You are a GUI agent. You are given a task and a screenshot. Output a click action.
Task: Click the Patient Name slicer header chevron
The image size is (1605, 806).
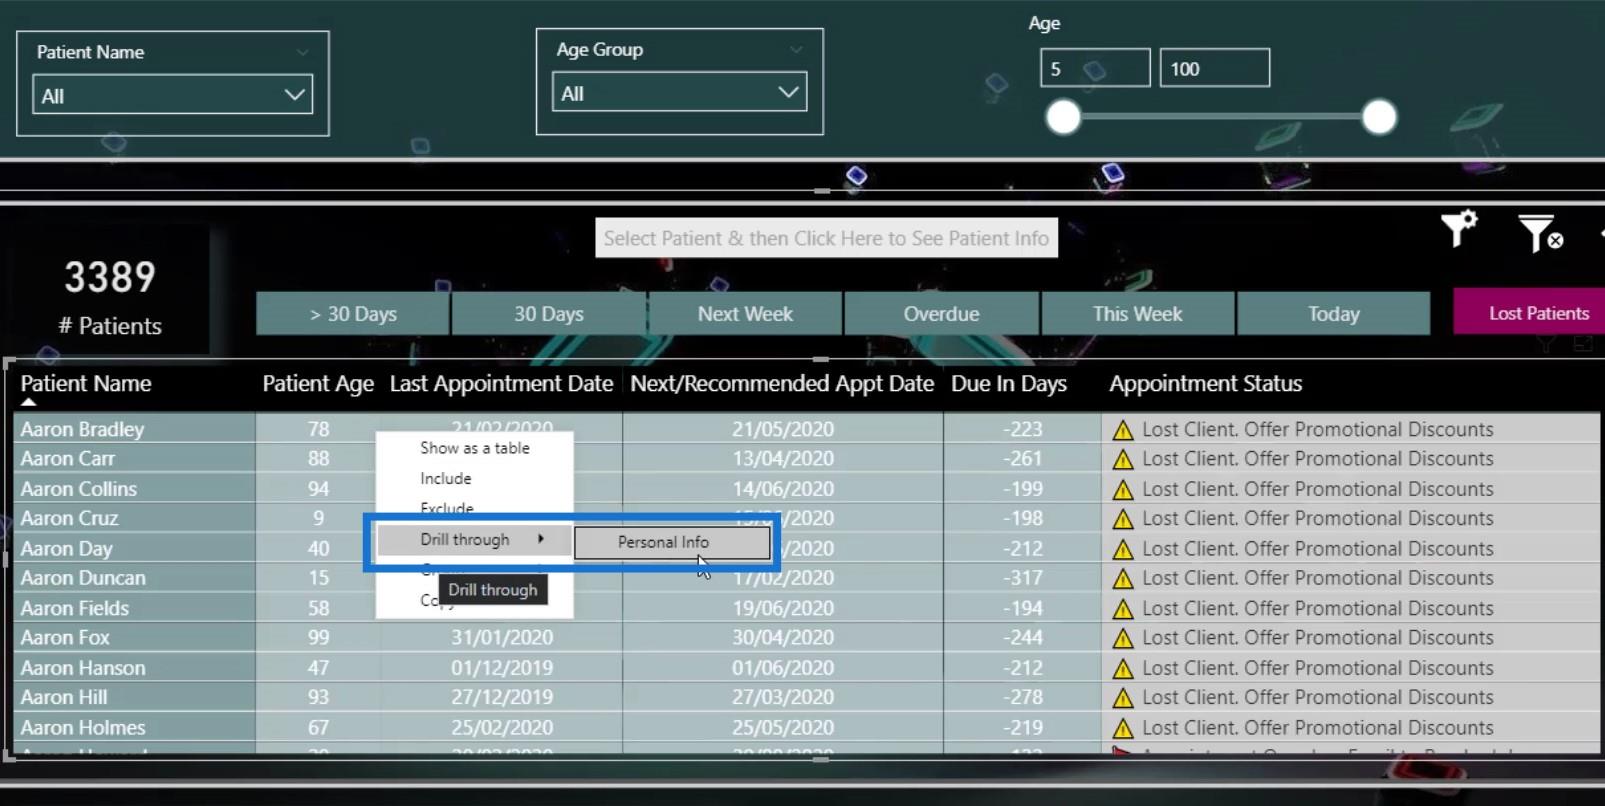tap(301, 52)
